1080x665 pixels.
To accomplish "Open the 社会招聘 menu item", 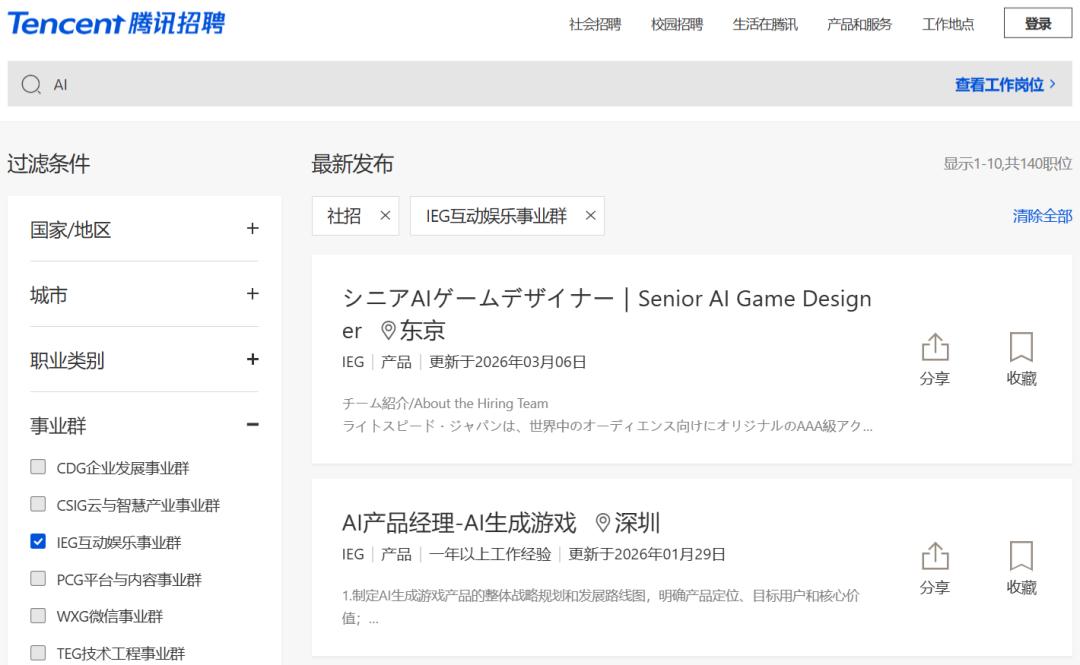I will [x=595, y=25].
